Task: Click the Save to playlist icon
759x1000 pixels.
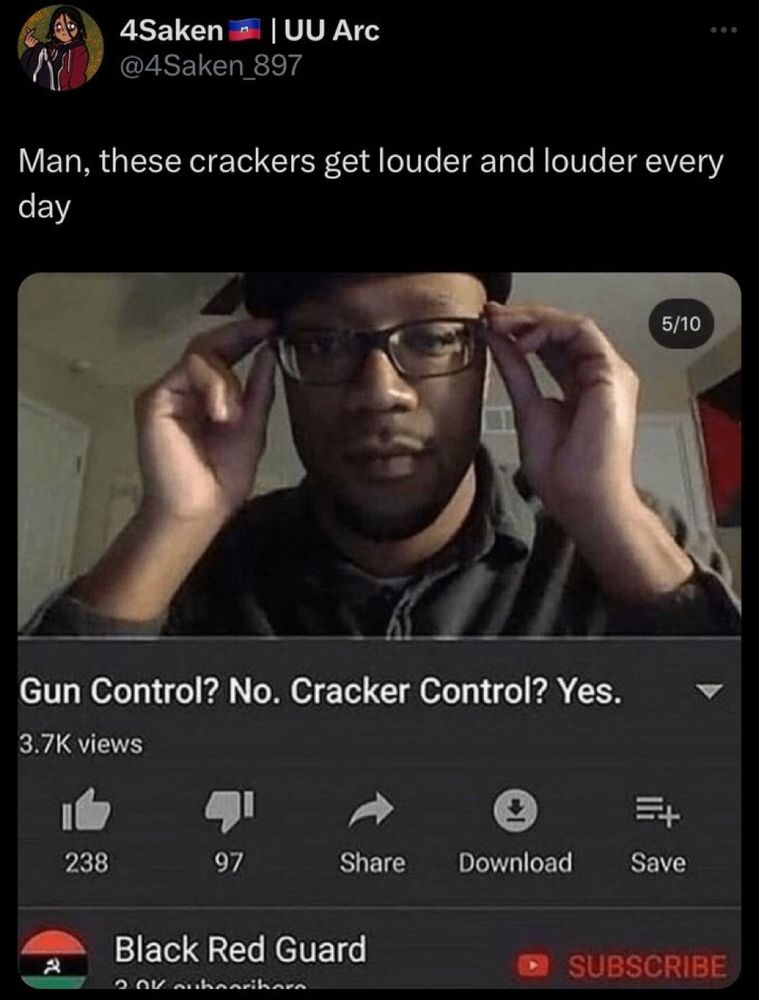Action: (x=658, y=813)
